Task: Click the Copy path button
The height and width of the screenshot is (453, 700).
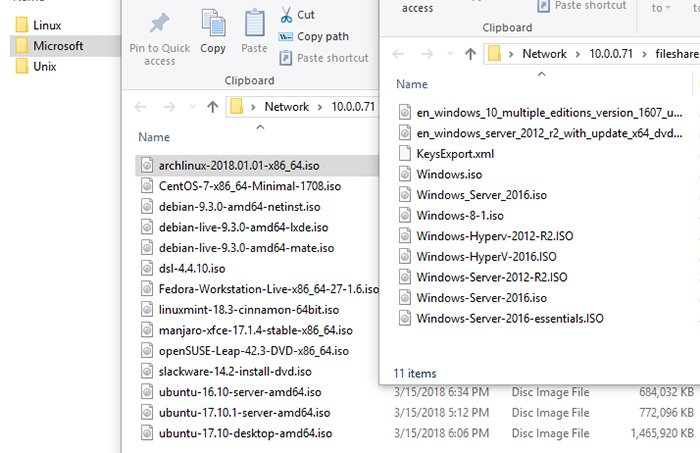Action: tap(313, 37)
